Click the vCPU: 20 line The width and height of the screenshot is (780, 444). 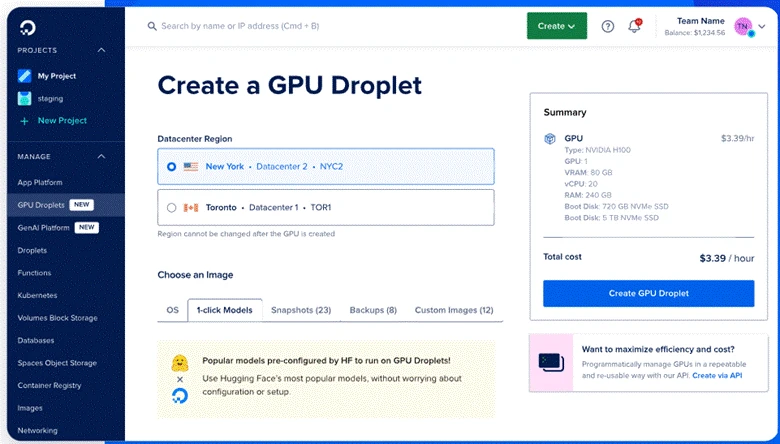(581, 184)
